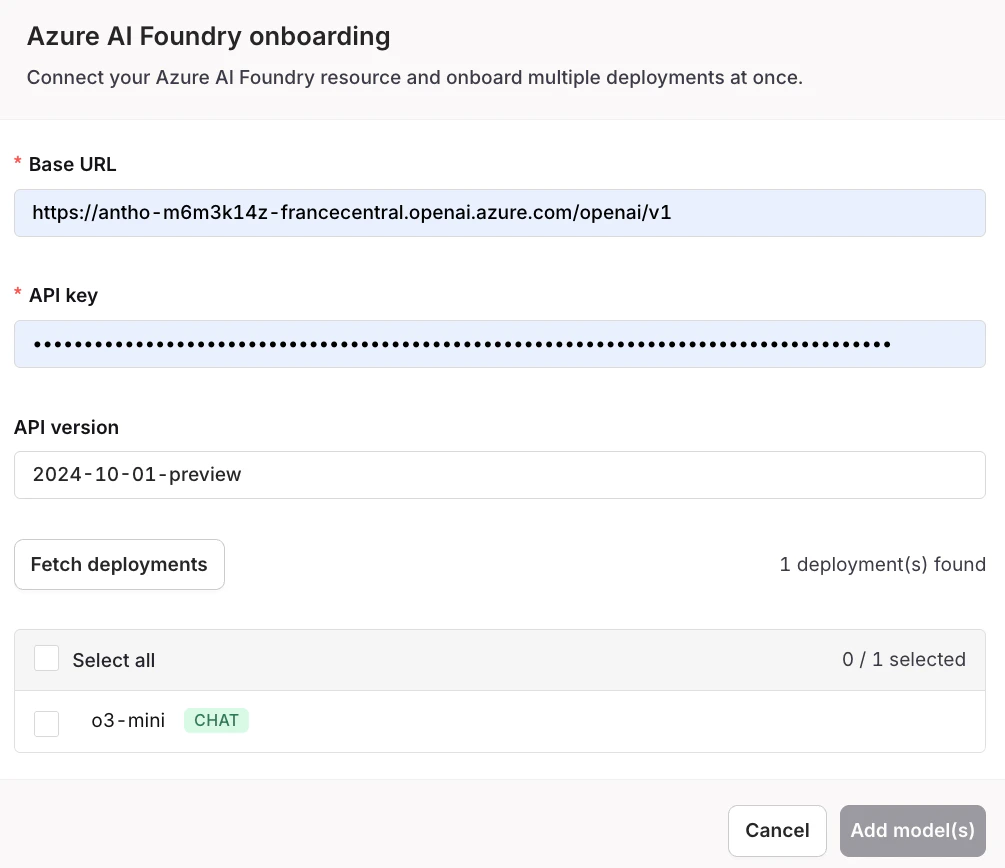Click the '0 / 1 selected' counter
This screenshot has height=868, width=1005.
click(x=904, y=659)
